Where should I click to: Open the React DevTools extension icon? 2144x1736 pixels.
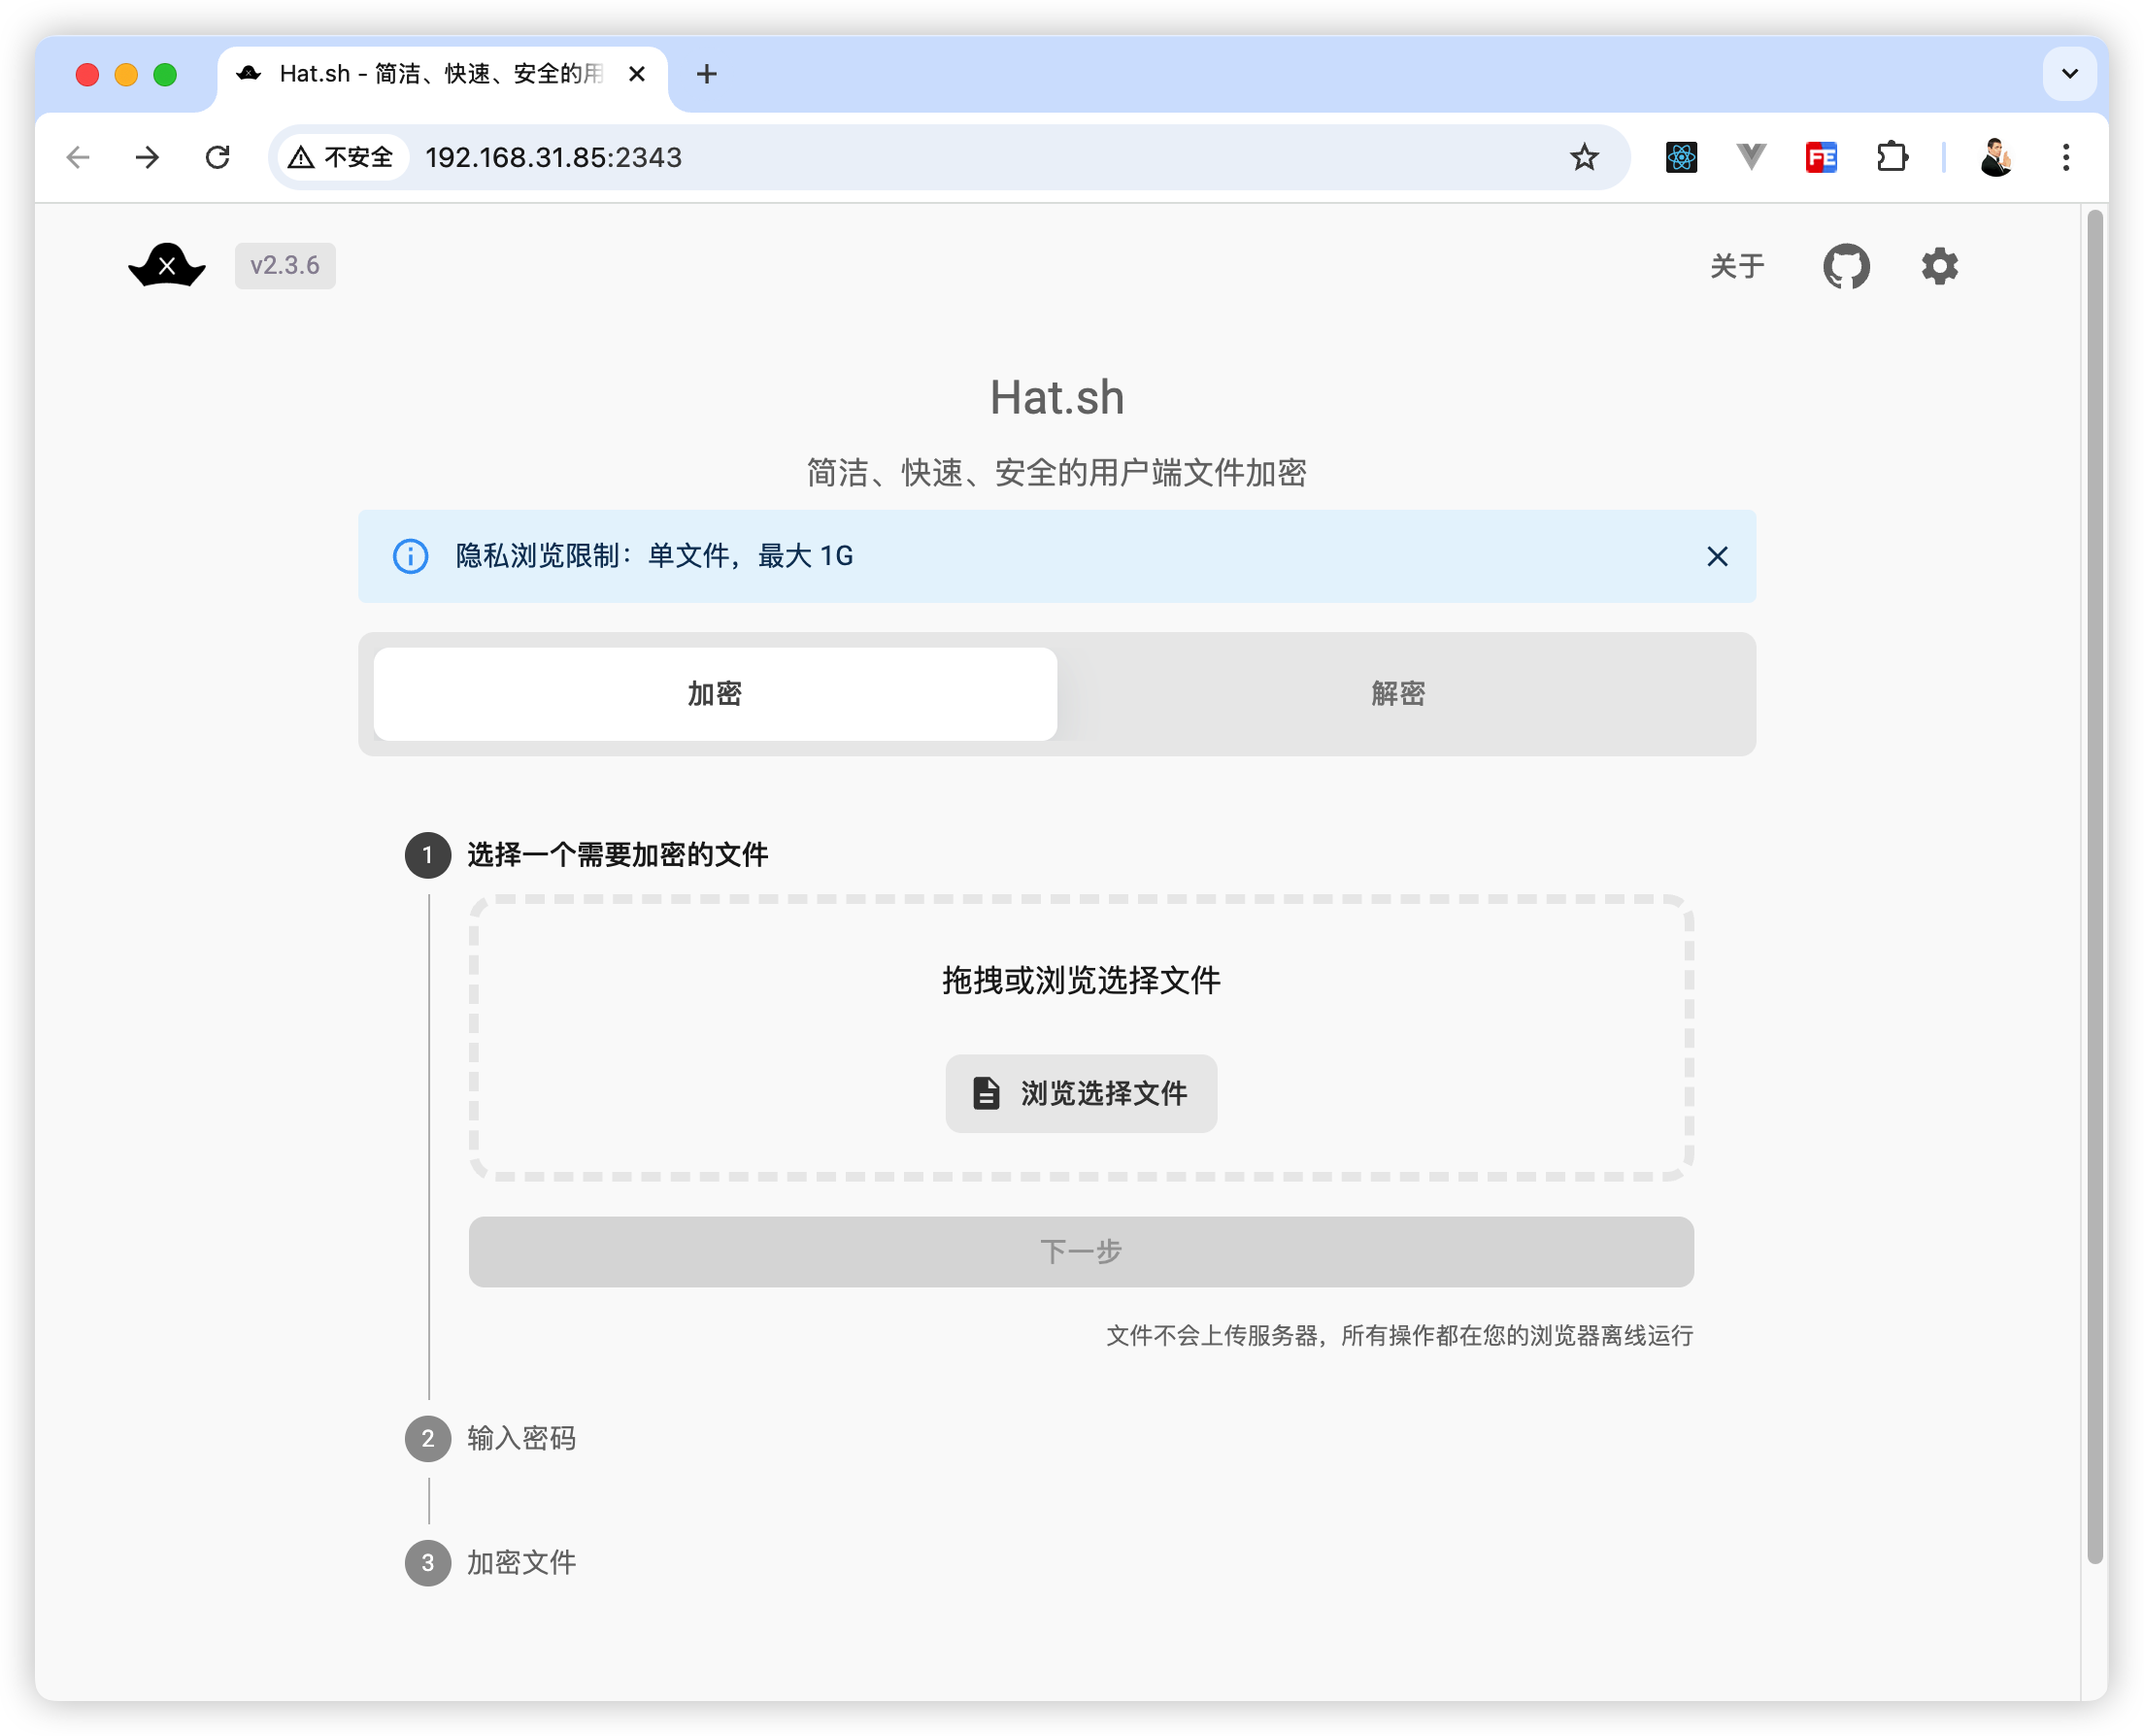click(x=1681, y=157)
